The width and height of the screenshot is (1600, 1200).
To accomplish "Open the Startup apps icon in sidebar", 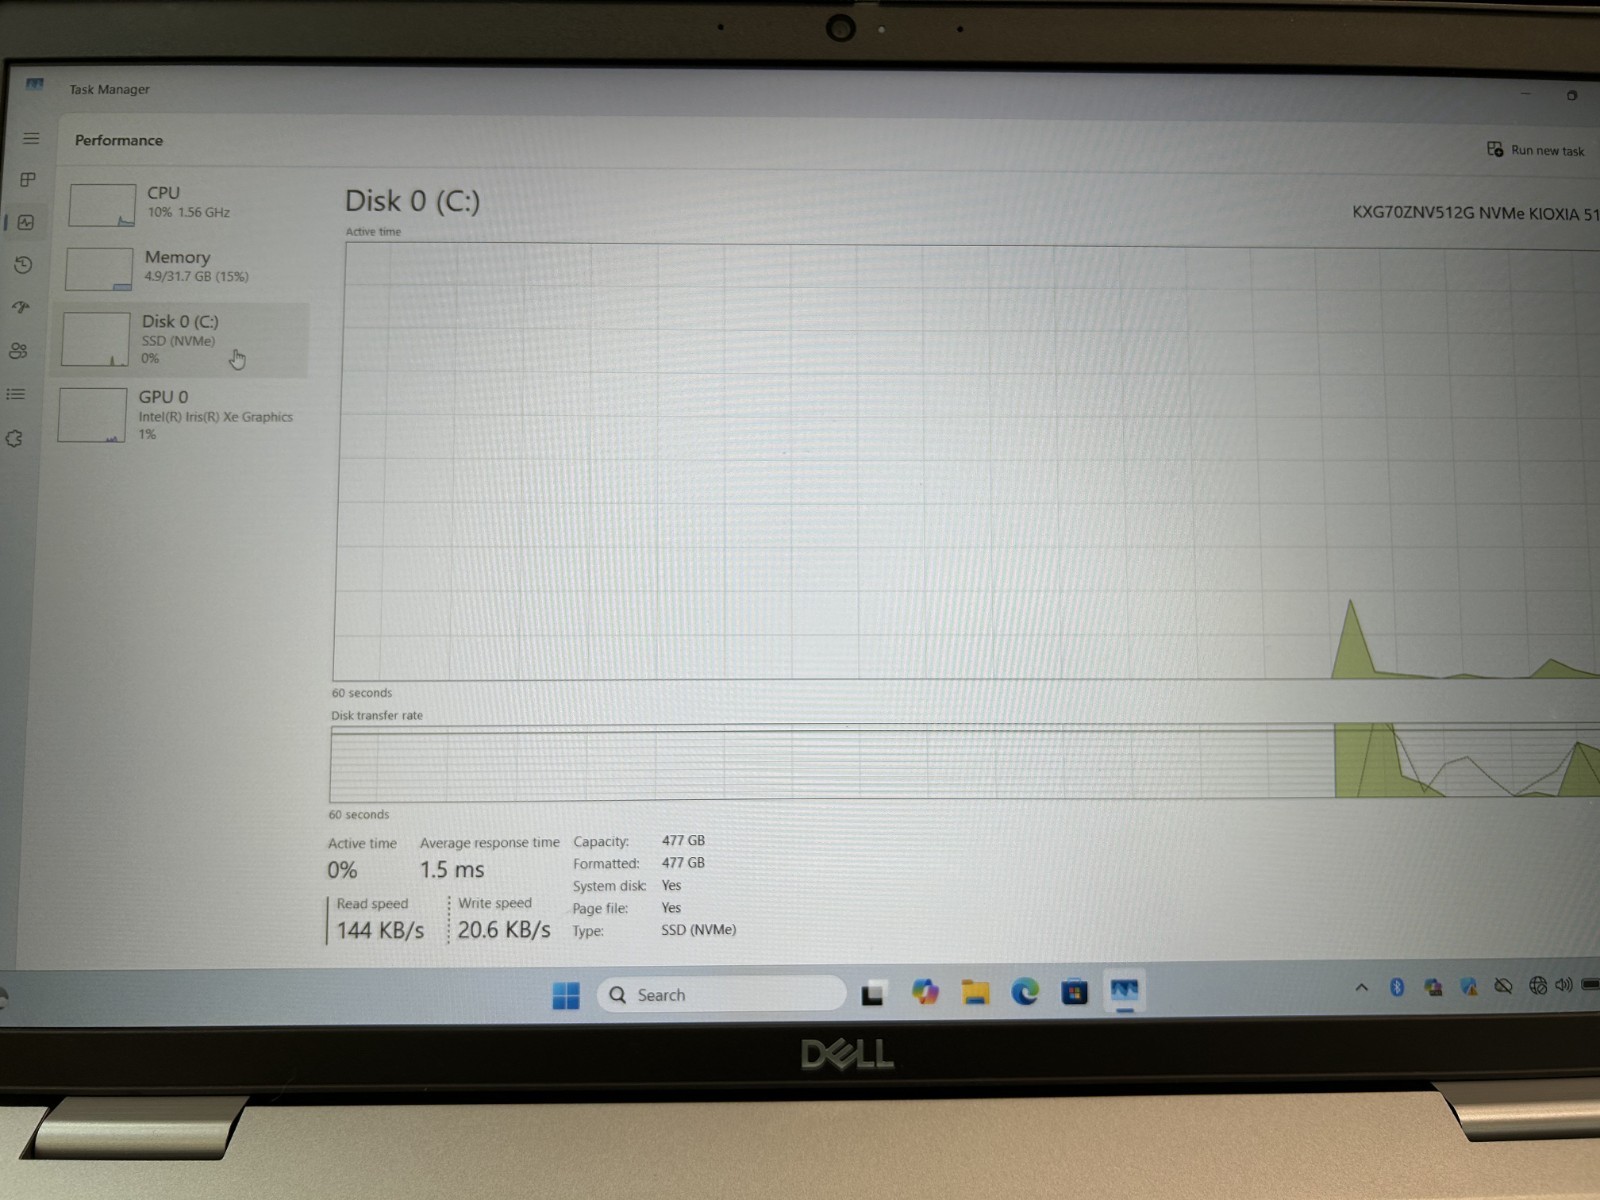I will pyautogui.click(x=21, y=307).
